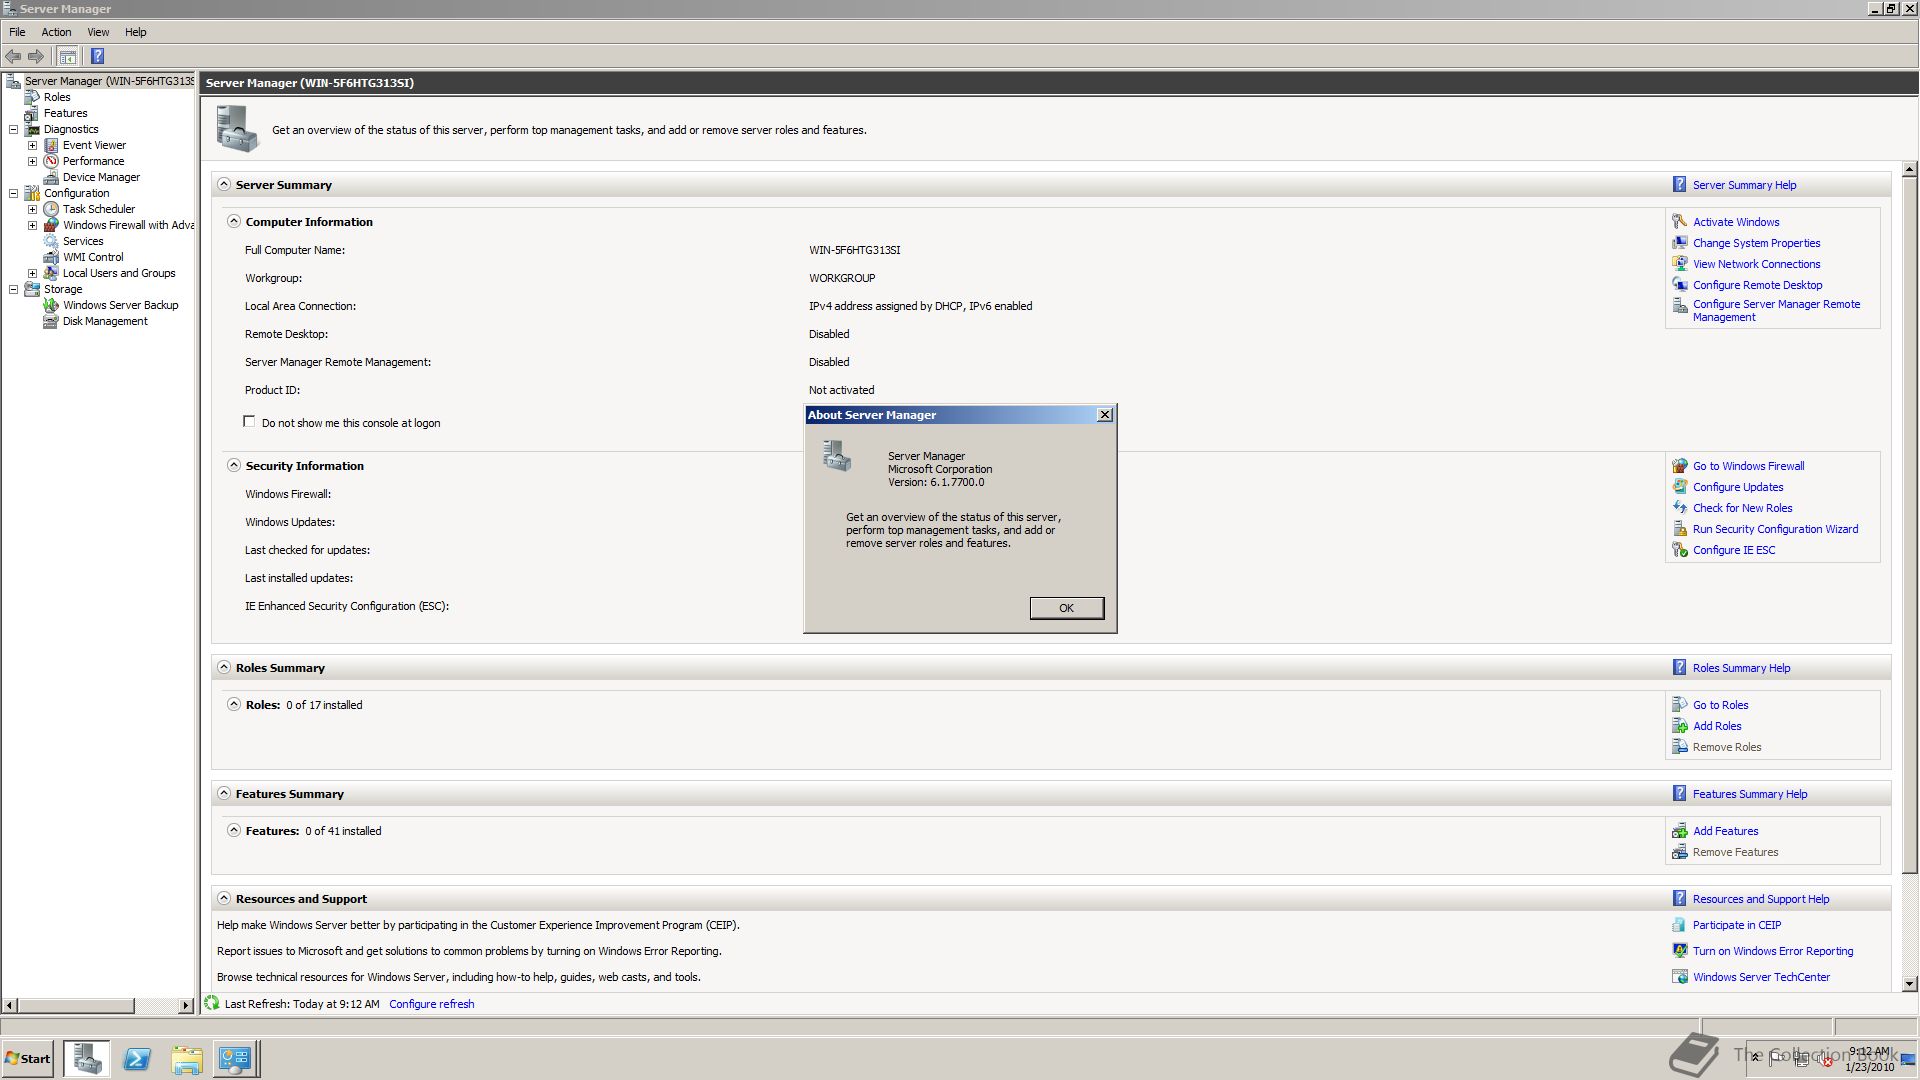
Task: Click the Server Summary Help question icon
Action: point(1680,184)
